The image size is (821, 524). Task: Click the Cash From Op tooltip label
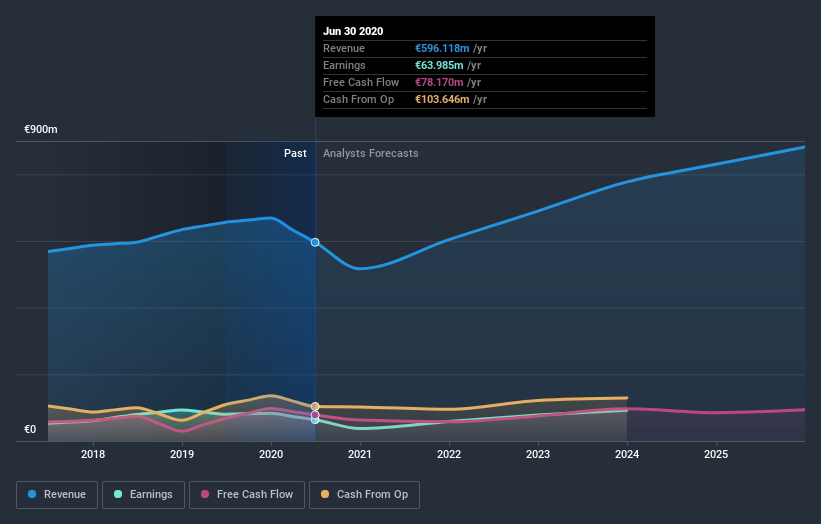click(358, 99)
